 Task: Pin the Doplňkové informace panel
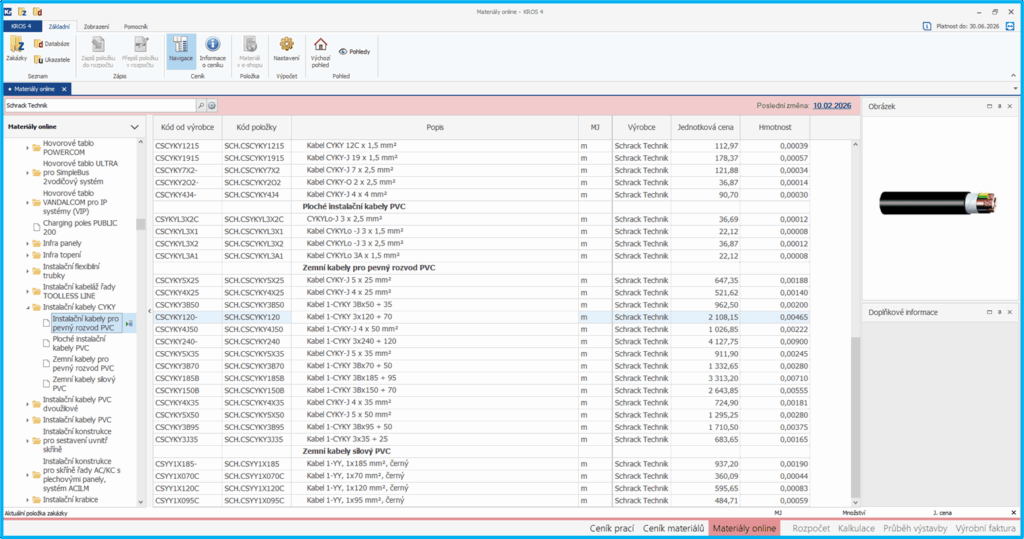coord(998,312)
